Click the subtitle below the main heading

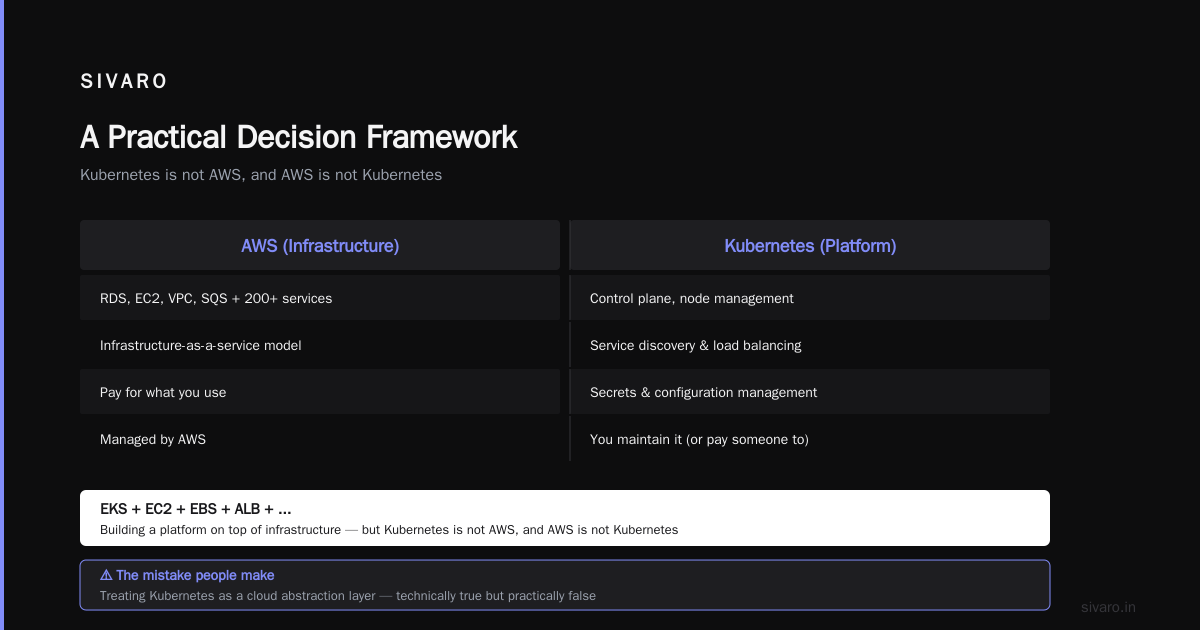click(261, 175)
